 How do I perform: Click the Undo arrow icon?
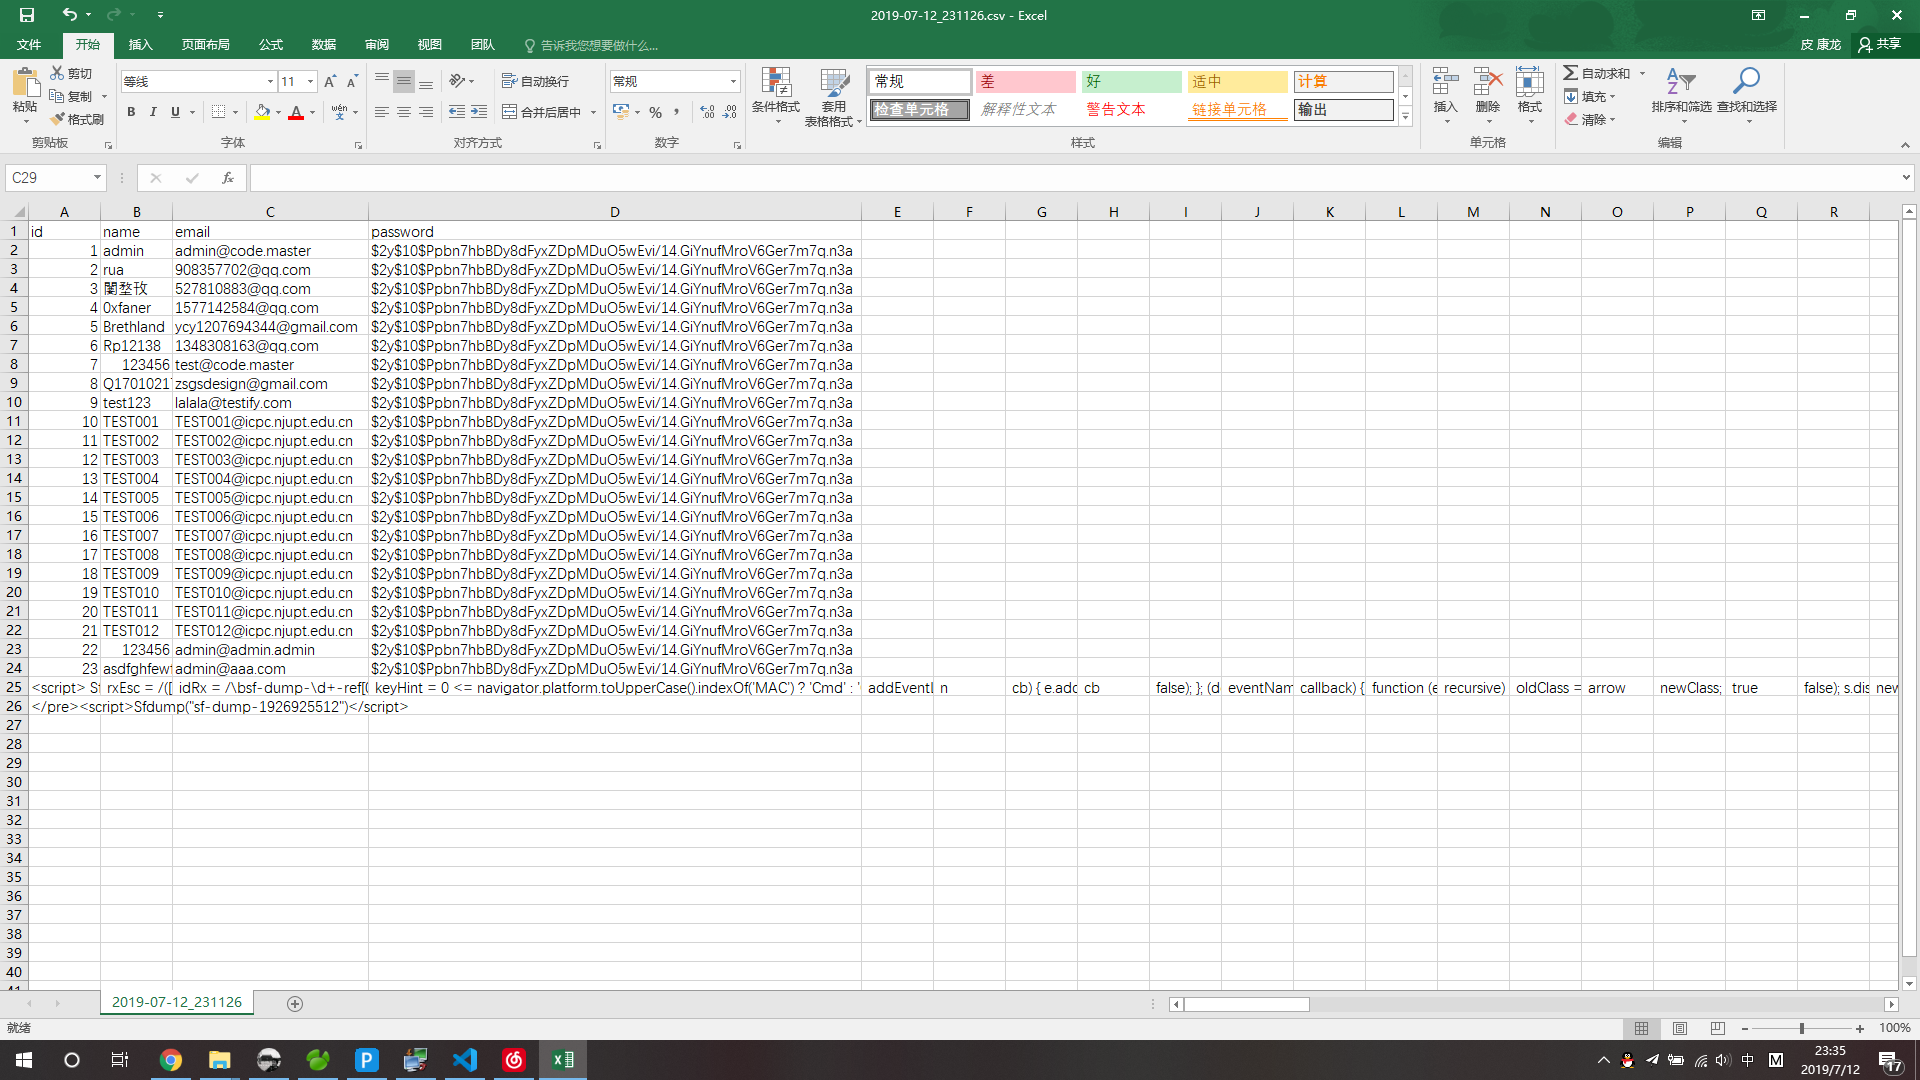pyautogui.click(x=69, y=15)
